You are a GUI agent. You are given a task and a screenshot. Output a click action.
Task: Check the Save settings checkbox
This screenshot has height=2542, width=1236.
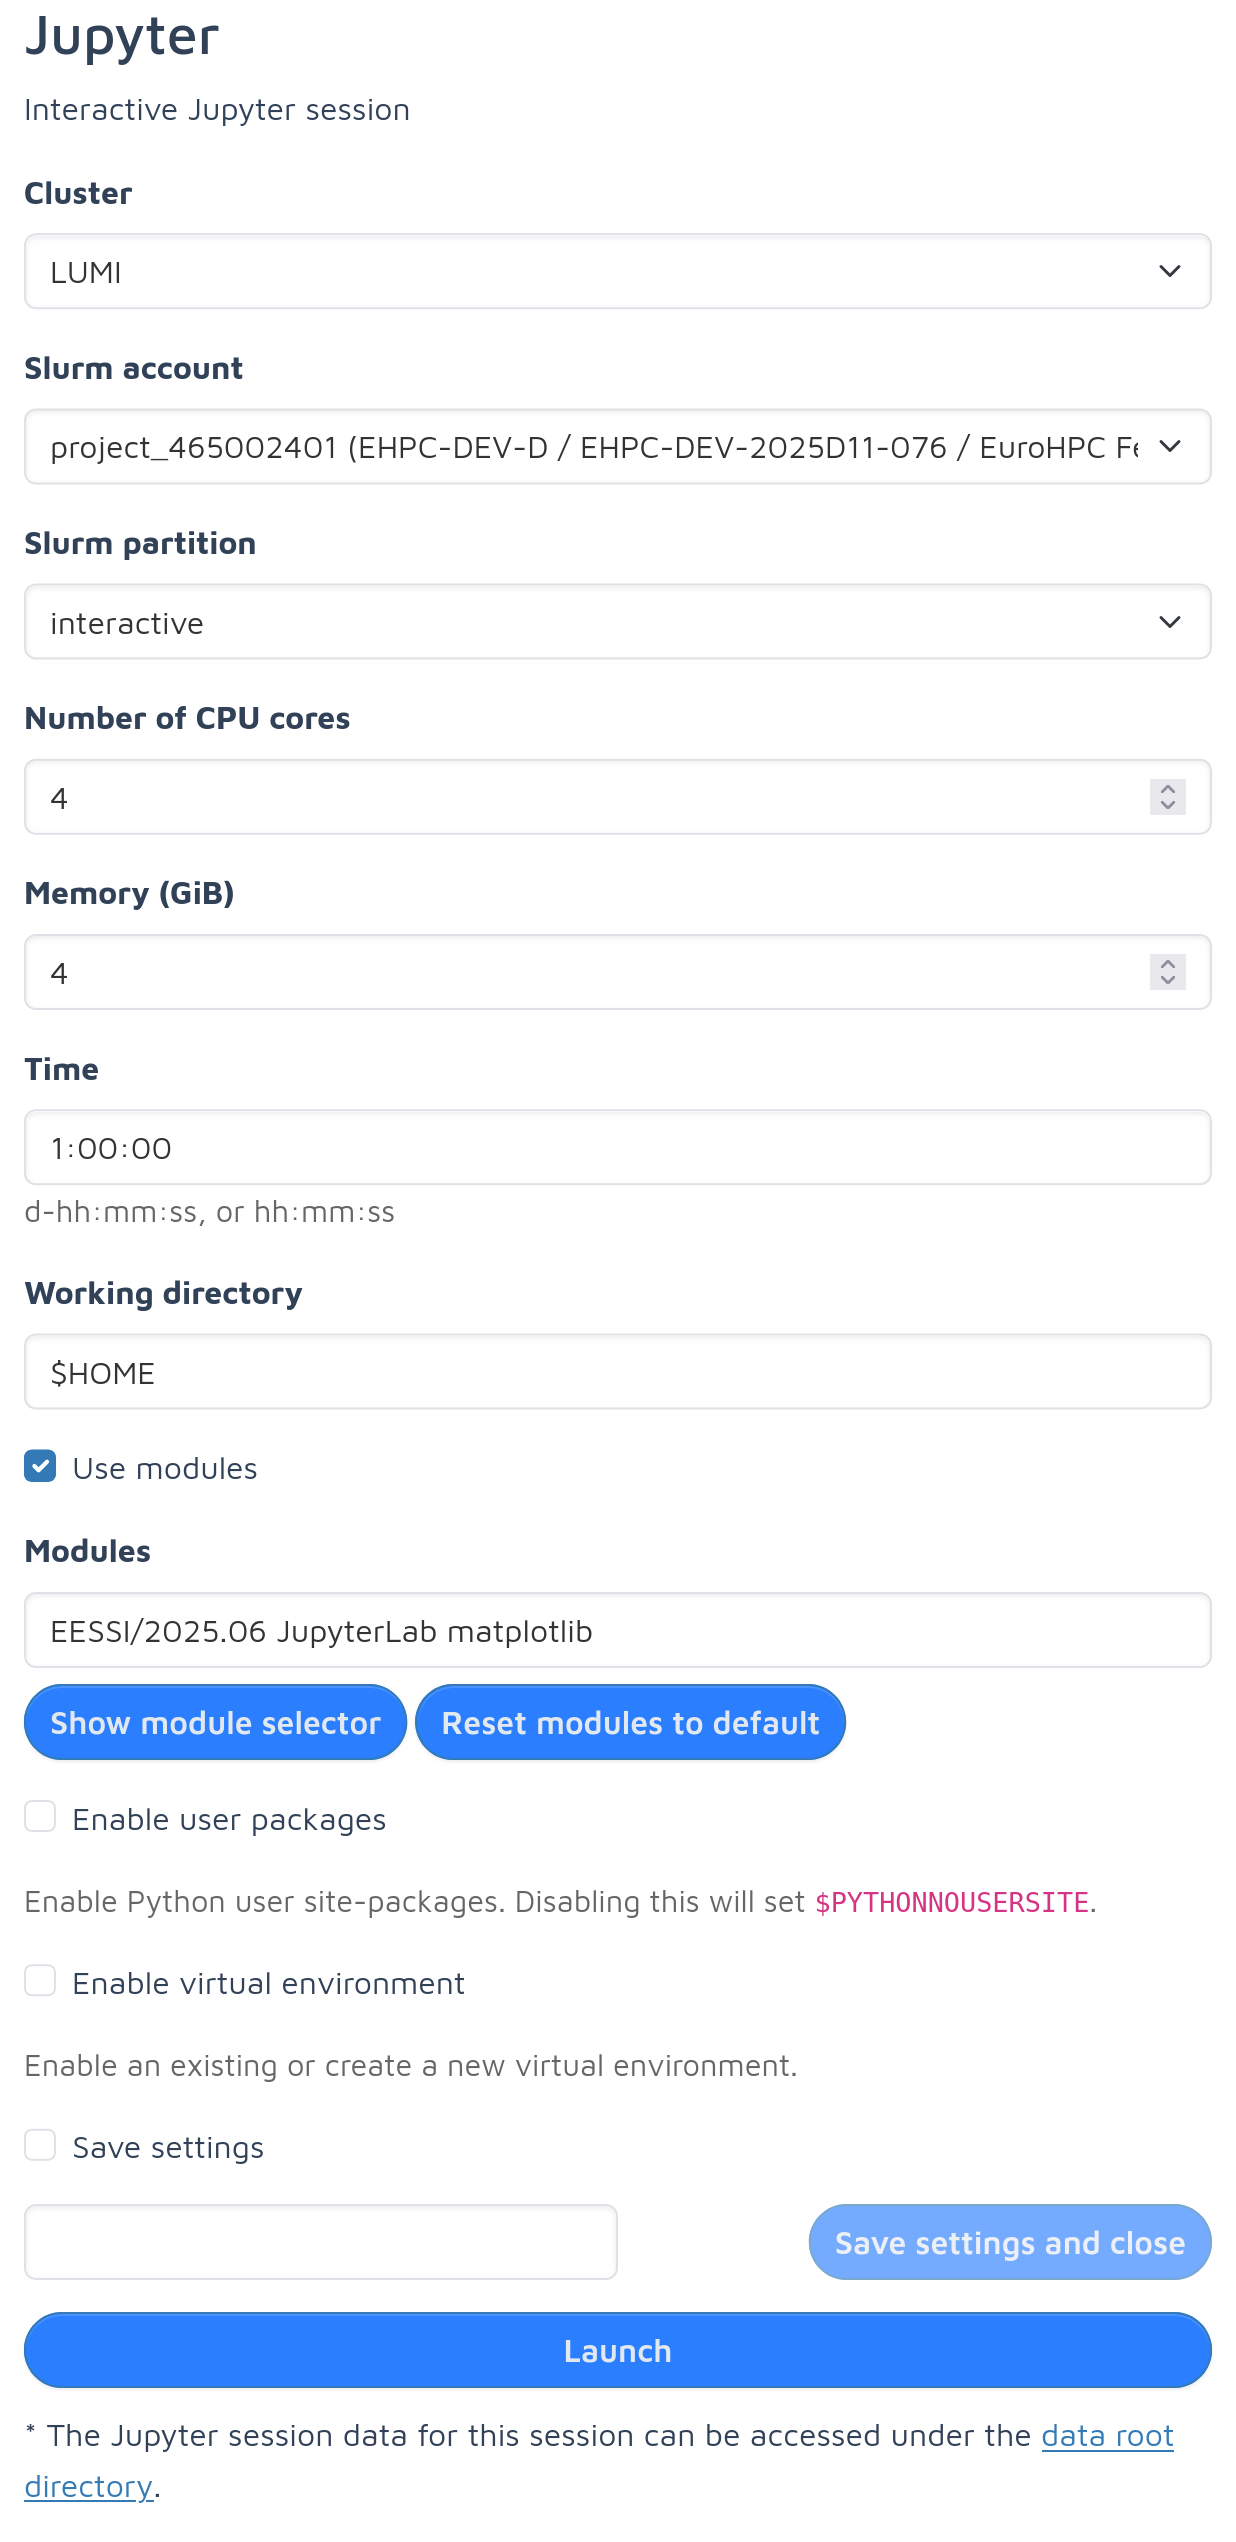[40, 2145]
